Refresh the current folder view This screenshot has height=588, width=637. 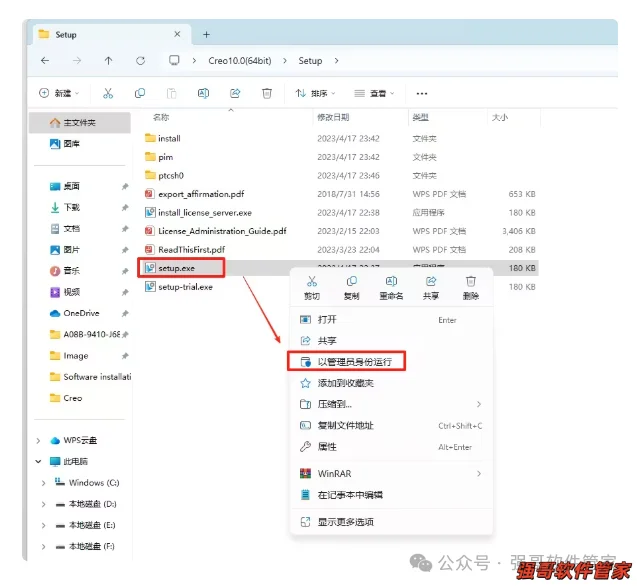[x=141, y=61]
